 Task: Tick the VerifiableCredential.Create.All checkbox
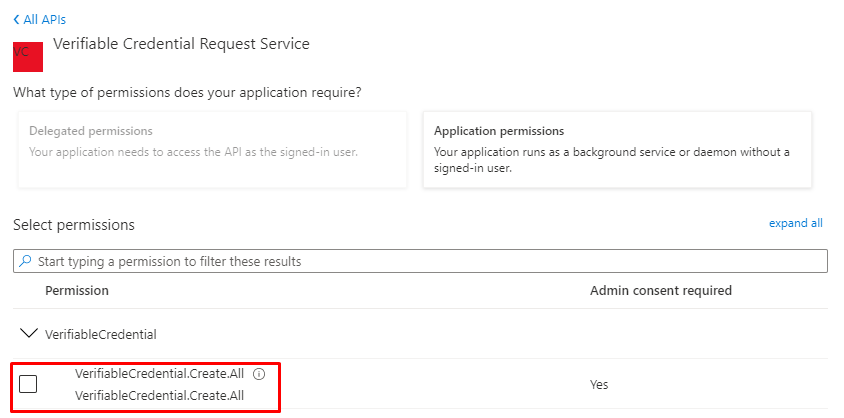[x=28, y=384]
